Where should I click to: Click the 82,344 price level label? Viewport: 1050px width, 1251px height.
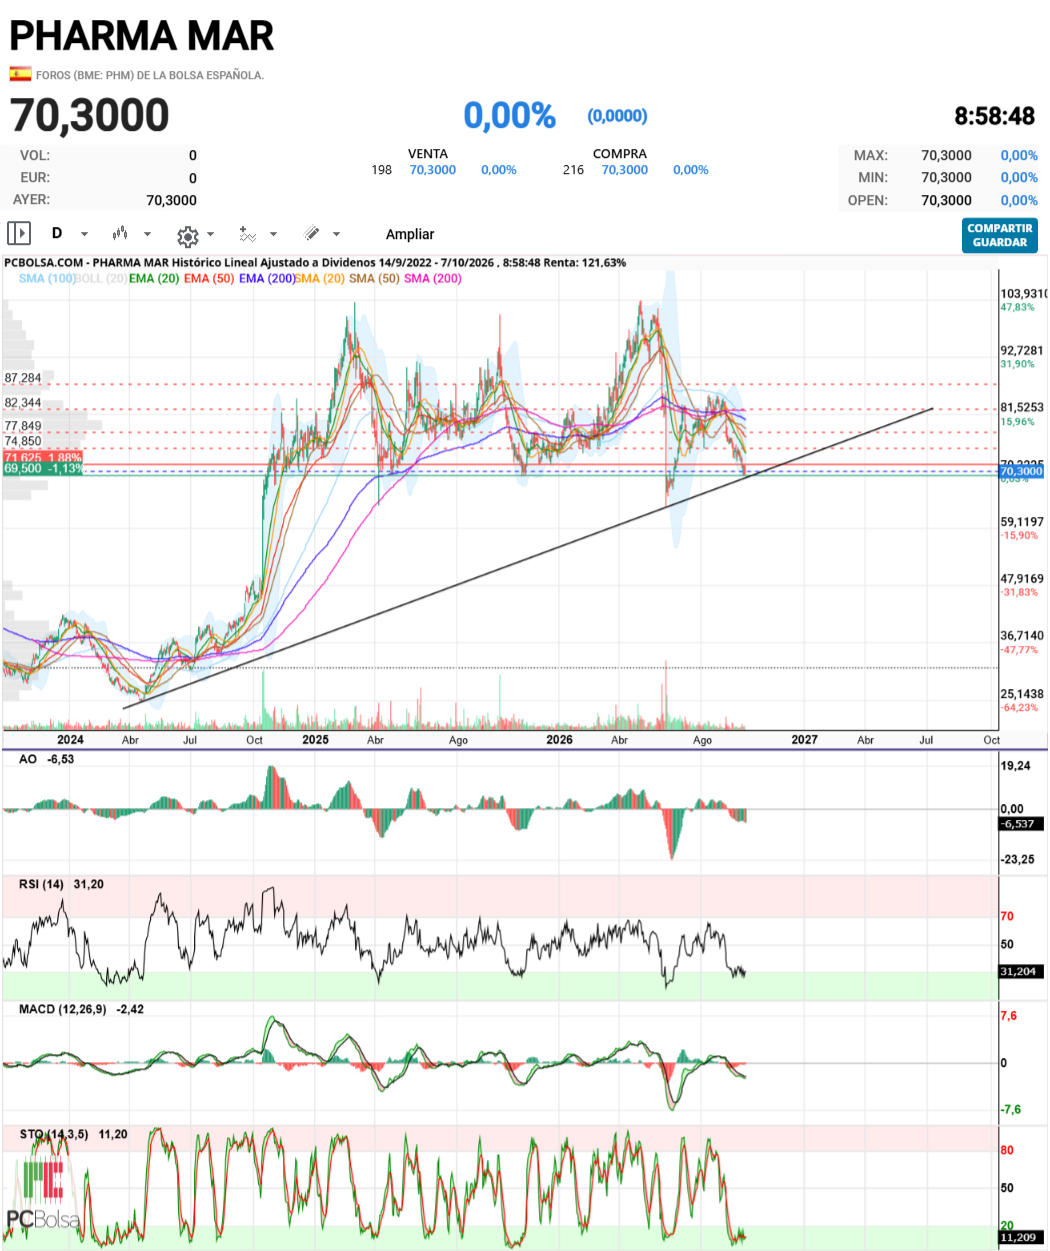coord(23,403)
